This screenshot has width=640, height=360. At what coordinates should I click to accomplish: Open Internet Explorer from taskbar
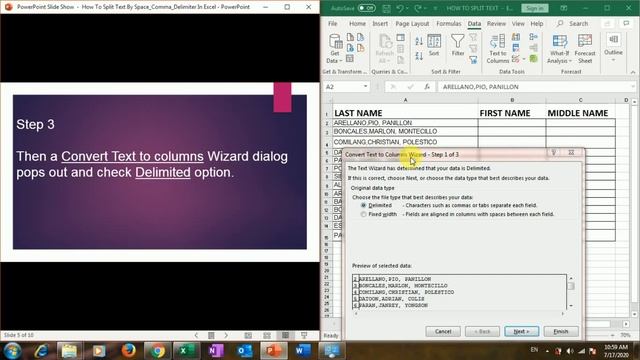[41, 351]
